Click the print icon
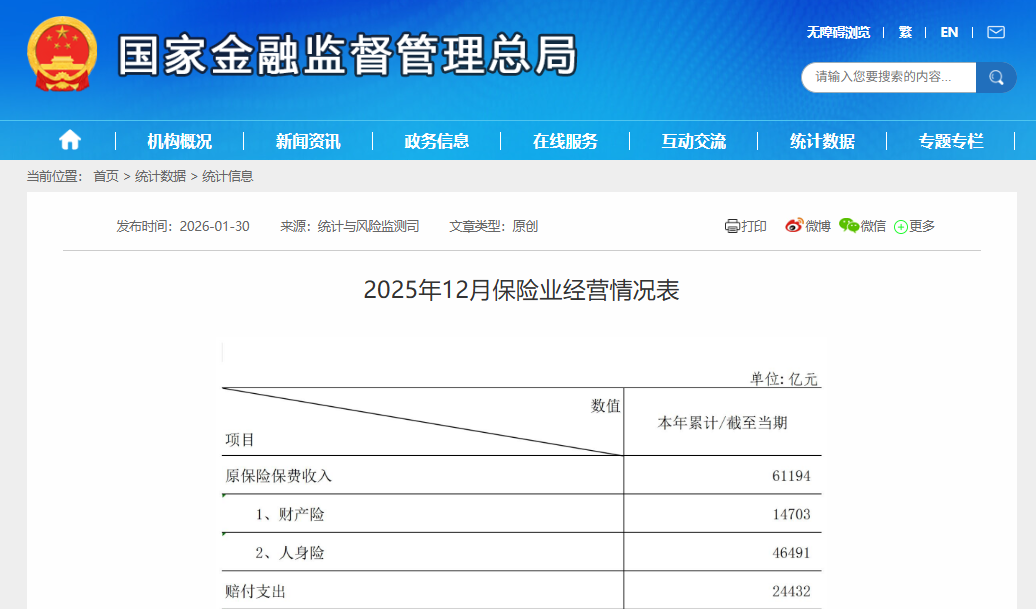 pyautogui.click(x=732, y=226)
